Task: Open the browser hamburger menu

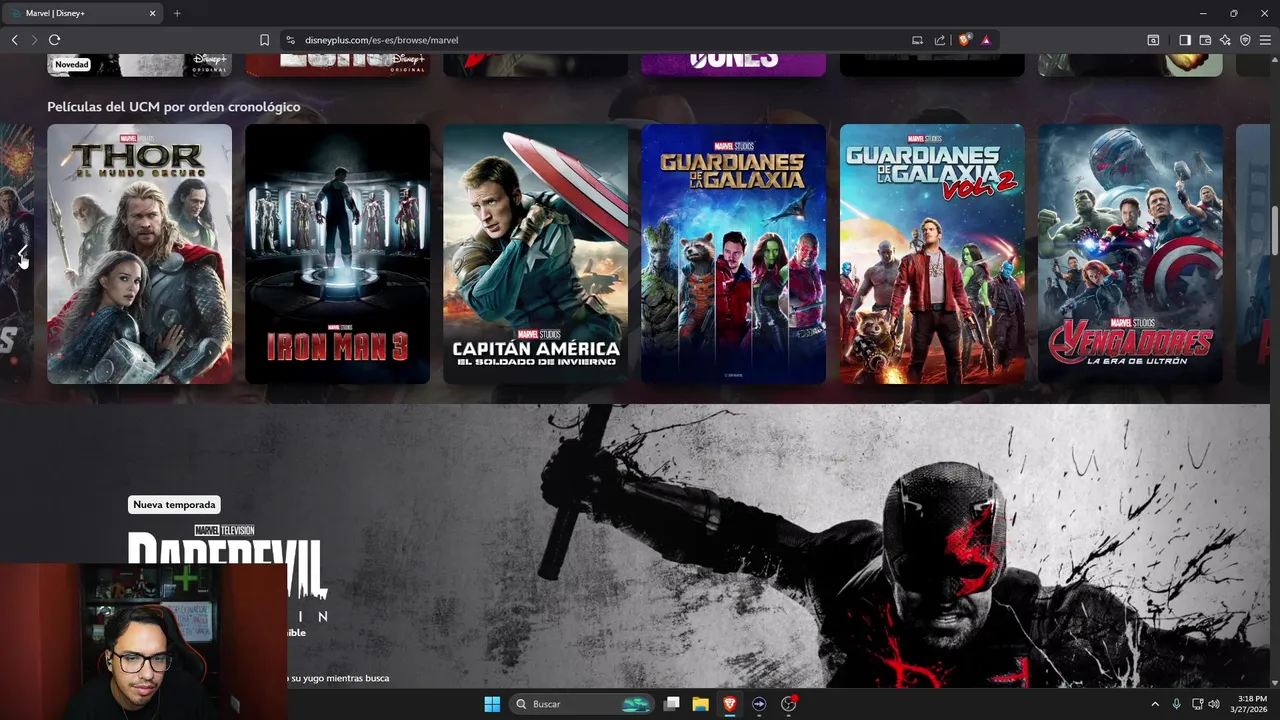Action: point(1265,40)
